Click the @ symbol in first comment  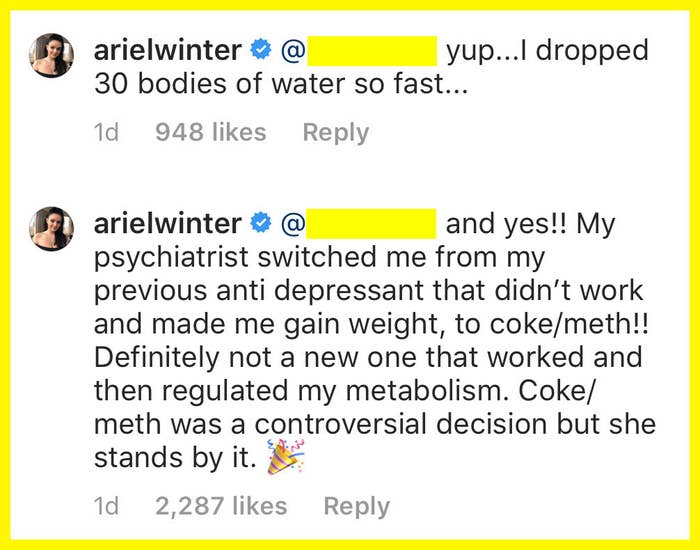[293, 50]
